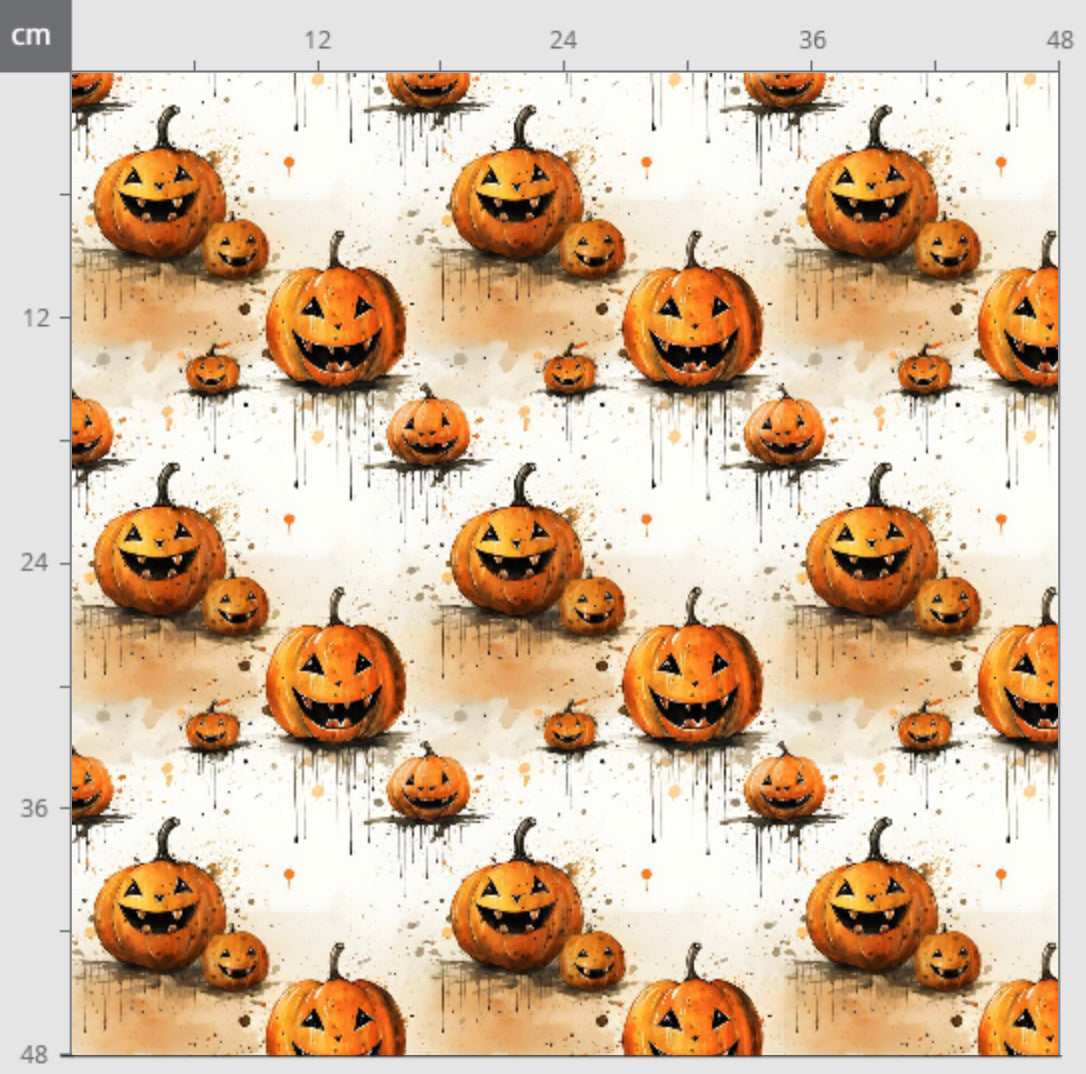The image size is (1086, 1074).
Task: Click the 48 label on the vertical ruler
Action: [x=36, y=1053]
